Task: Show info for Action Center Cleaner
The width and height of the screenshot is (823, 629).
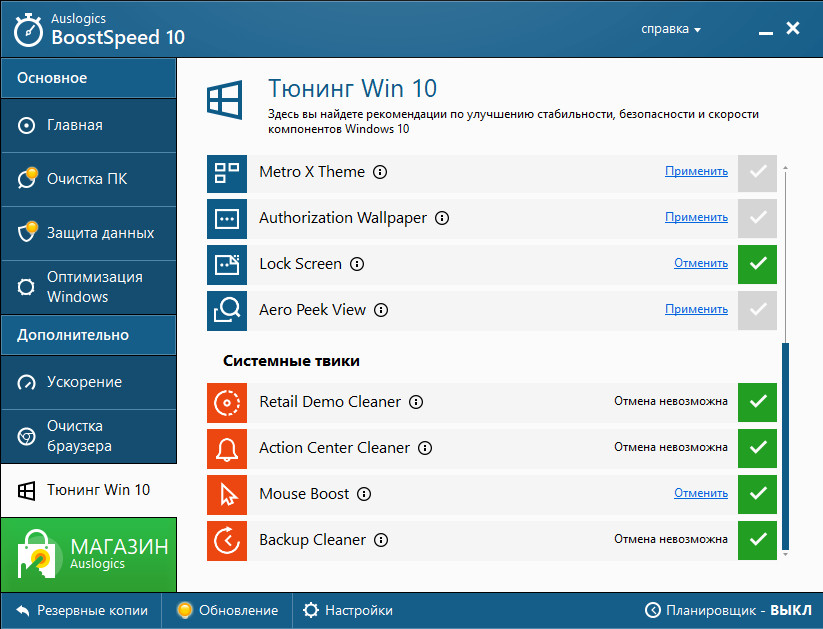Action: [425, 448]
